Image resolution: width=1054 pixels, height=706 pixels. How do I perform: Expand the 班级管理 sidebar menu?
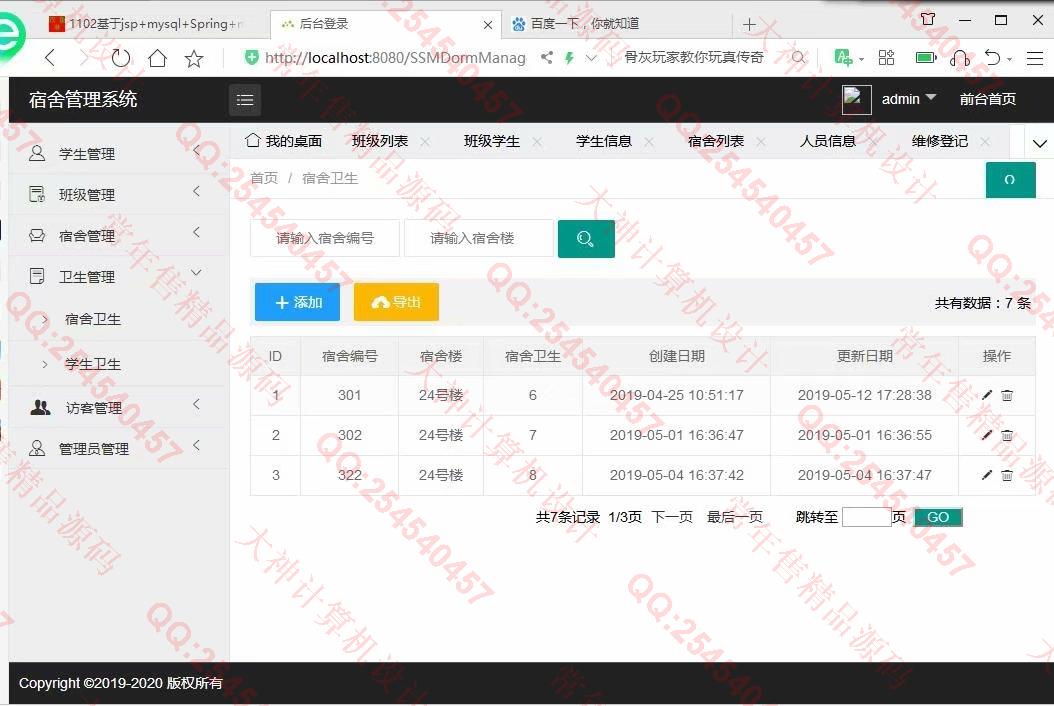tap(119, 195)
